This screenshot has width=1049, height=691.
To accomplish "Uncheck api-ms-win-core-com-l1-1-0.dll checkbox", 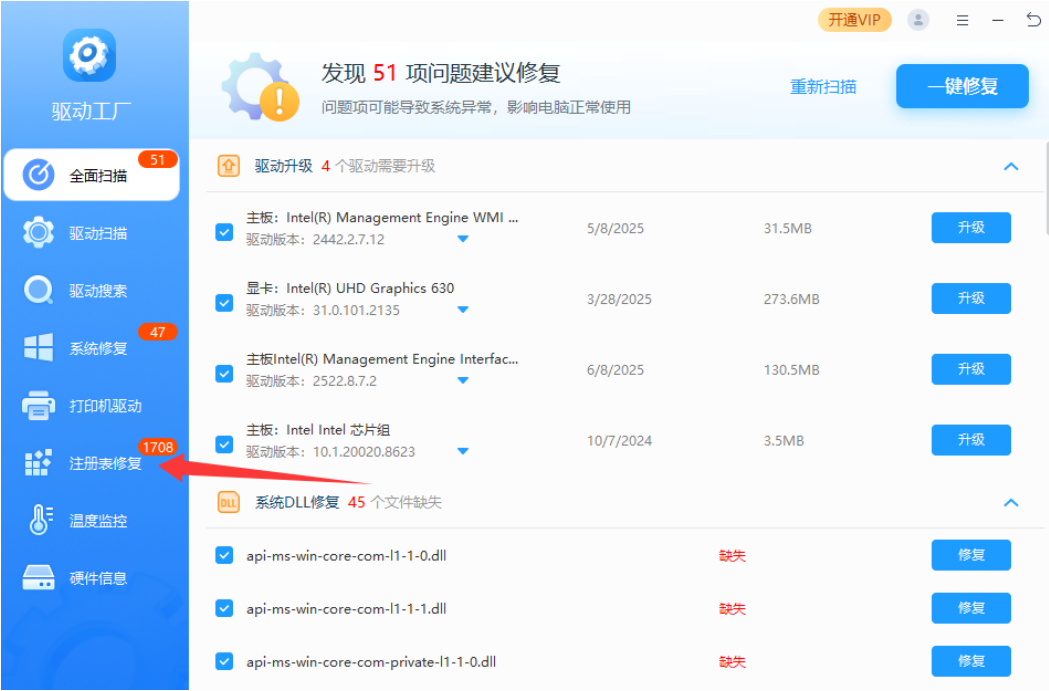I will click(x=224, y=555).
